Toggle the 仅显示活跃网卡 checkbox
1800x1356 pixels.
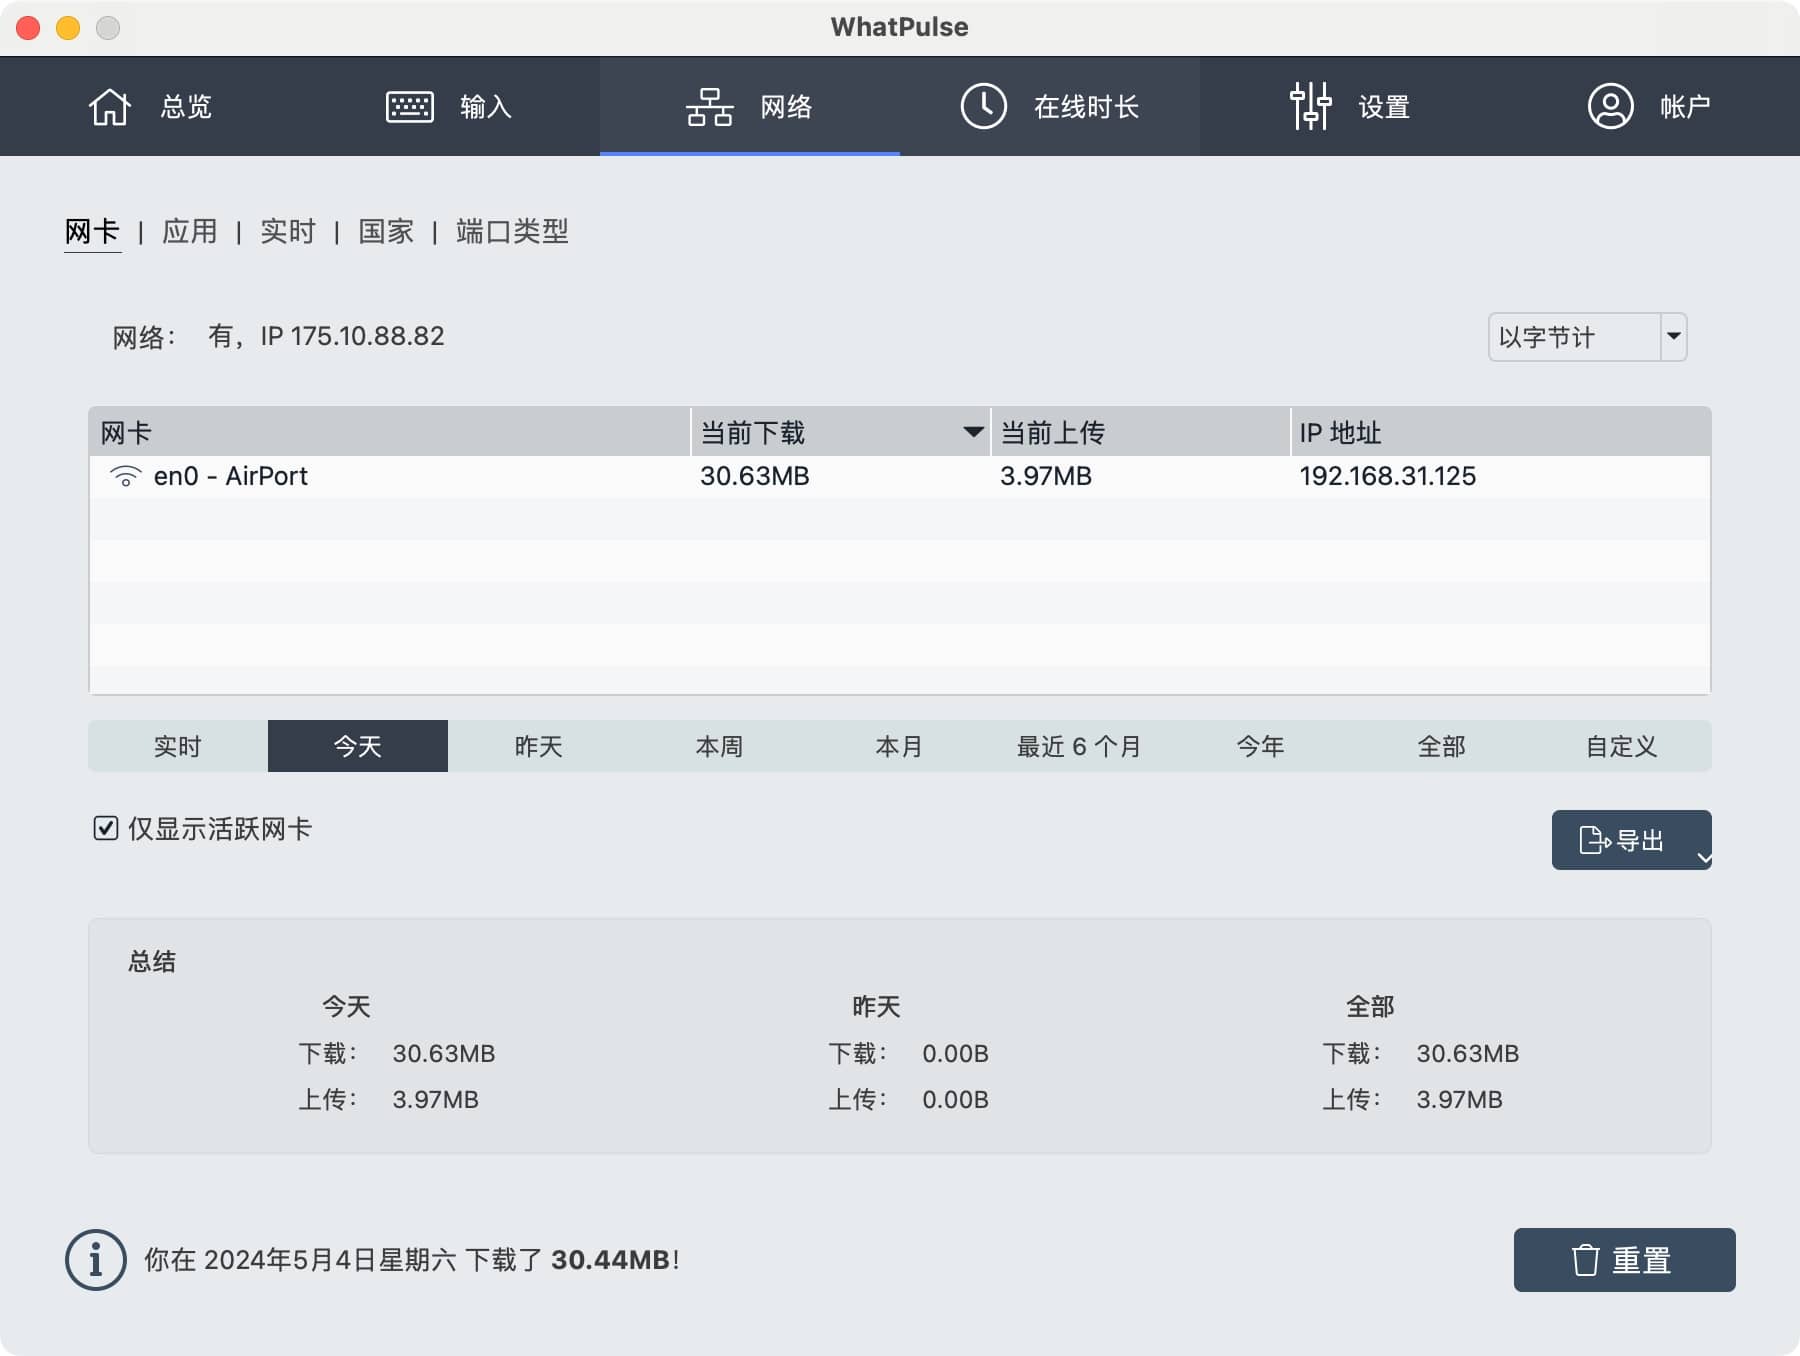coord(105,828)
